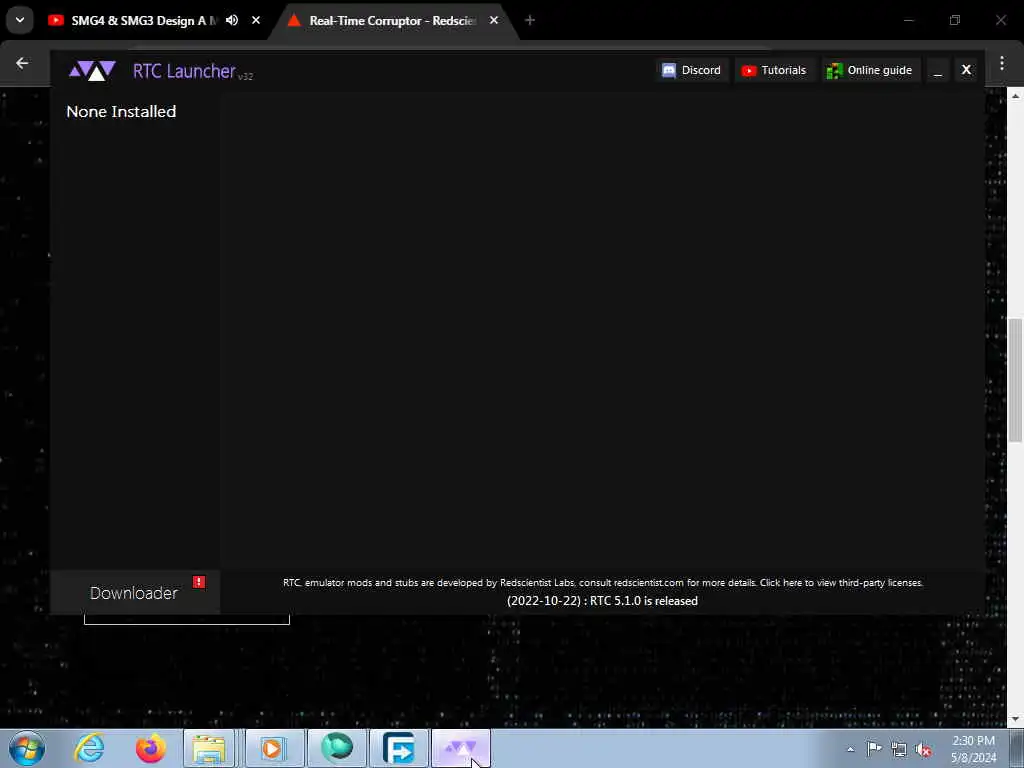The image size is (1024, 768).
Task: Minimize the RTC Launcher window
Action: point(938,70)
